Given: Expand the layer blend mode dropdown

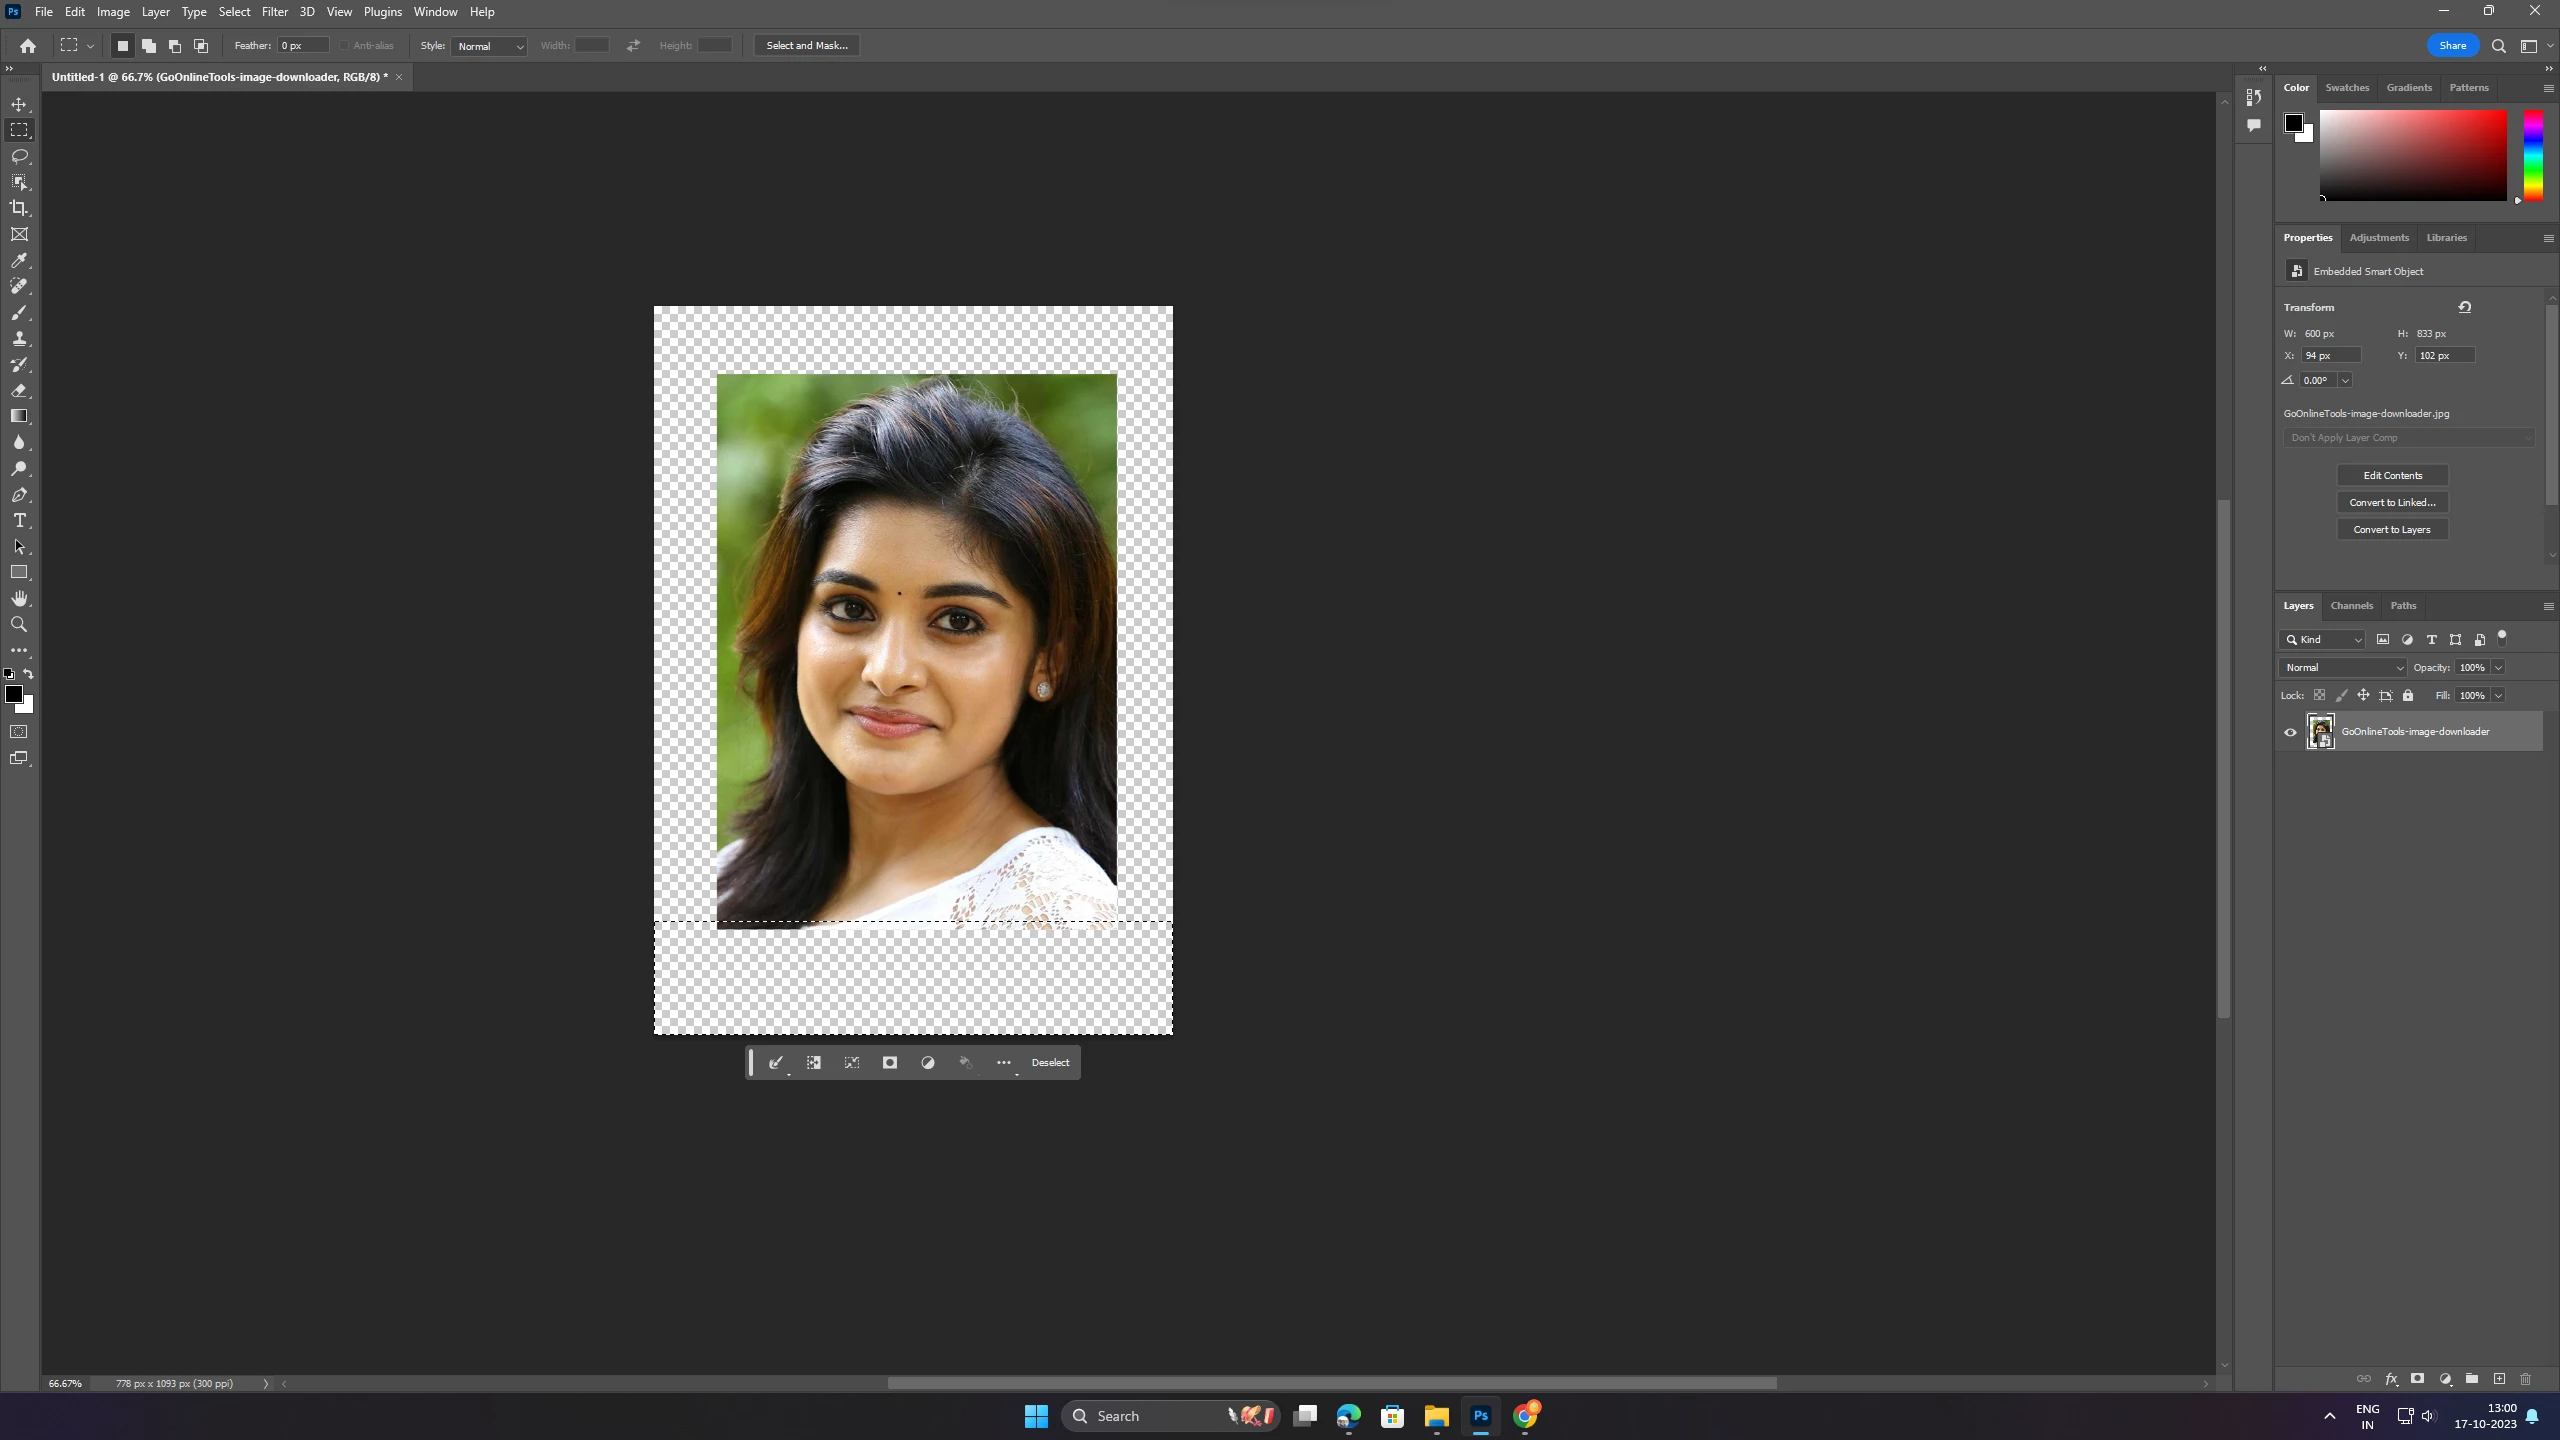Looking at the screenshot, I should [2342, 667].
